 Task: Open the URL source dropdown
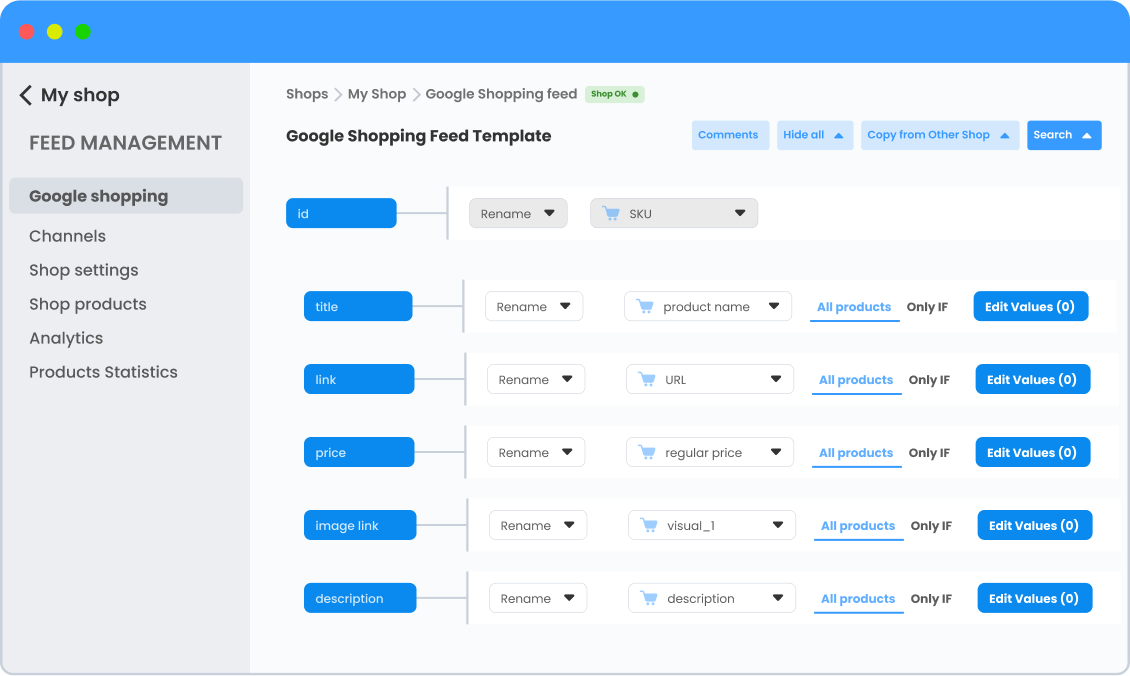(x=710, y=379)
